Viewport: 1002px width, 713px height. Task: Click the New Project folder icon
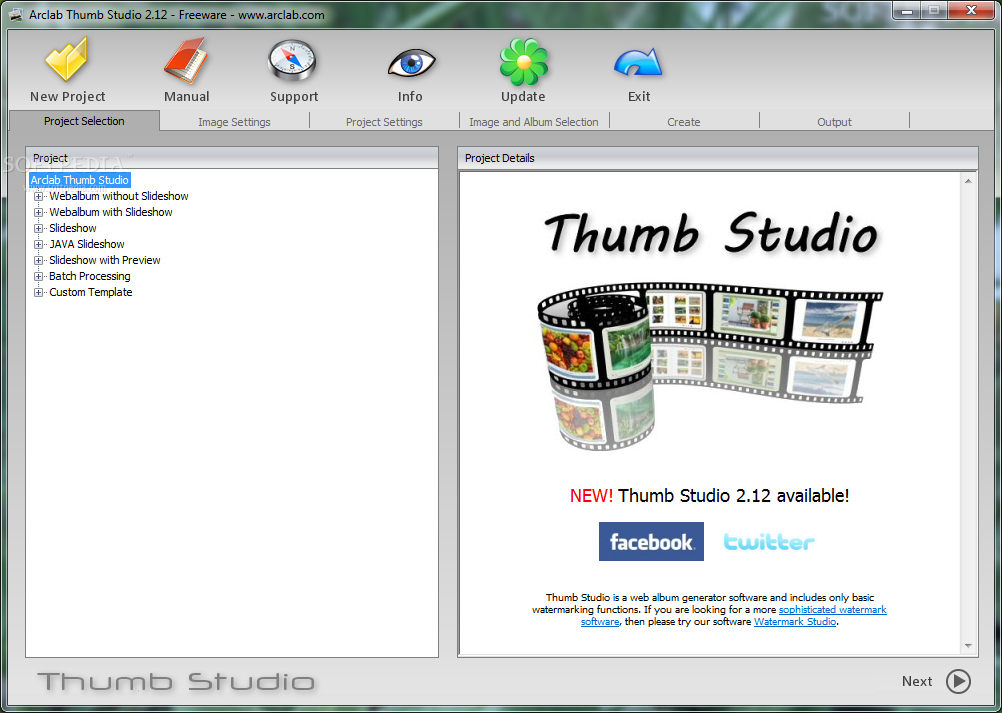click(66, 59)
